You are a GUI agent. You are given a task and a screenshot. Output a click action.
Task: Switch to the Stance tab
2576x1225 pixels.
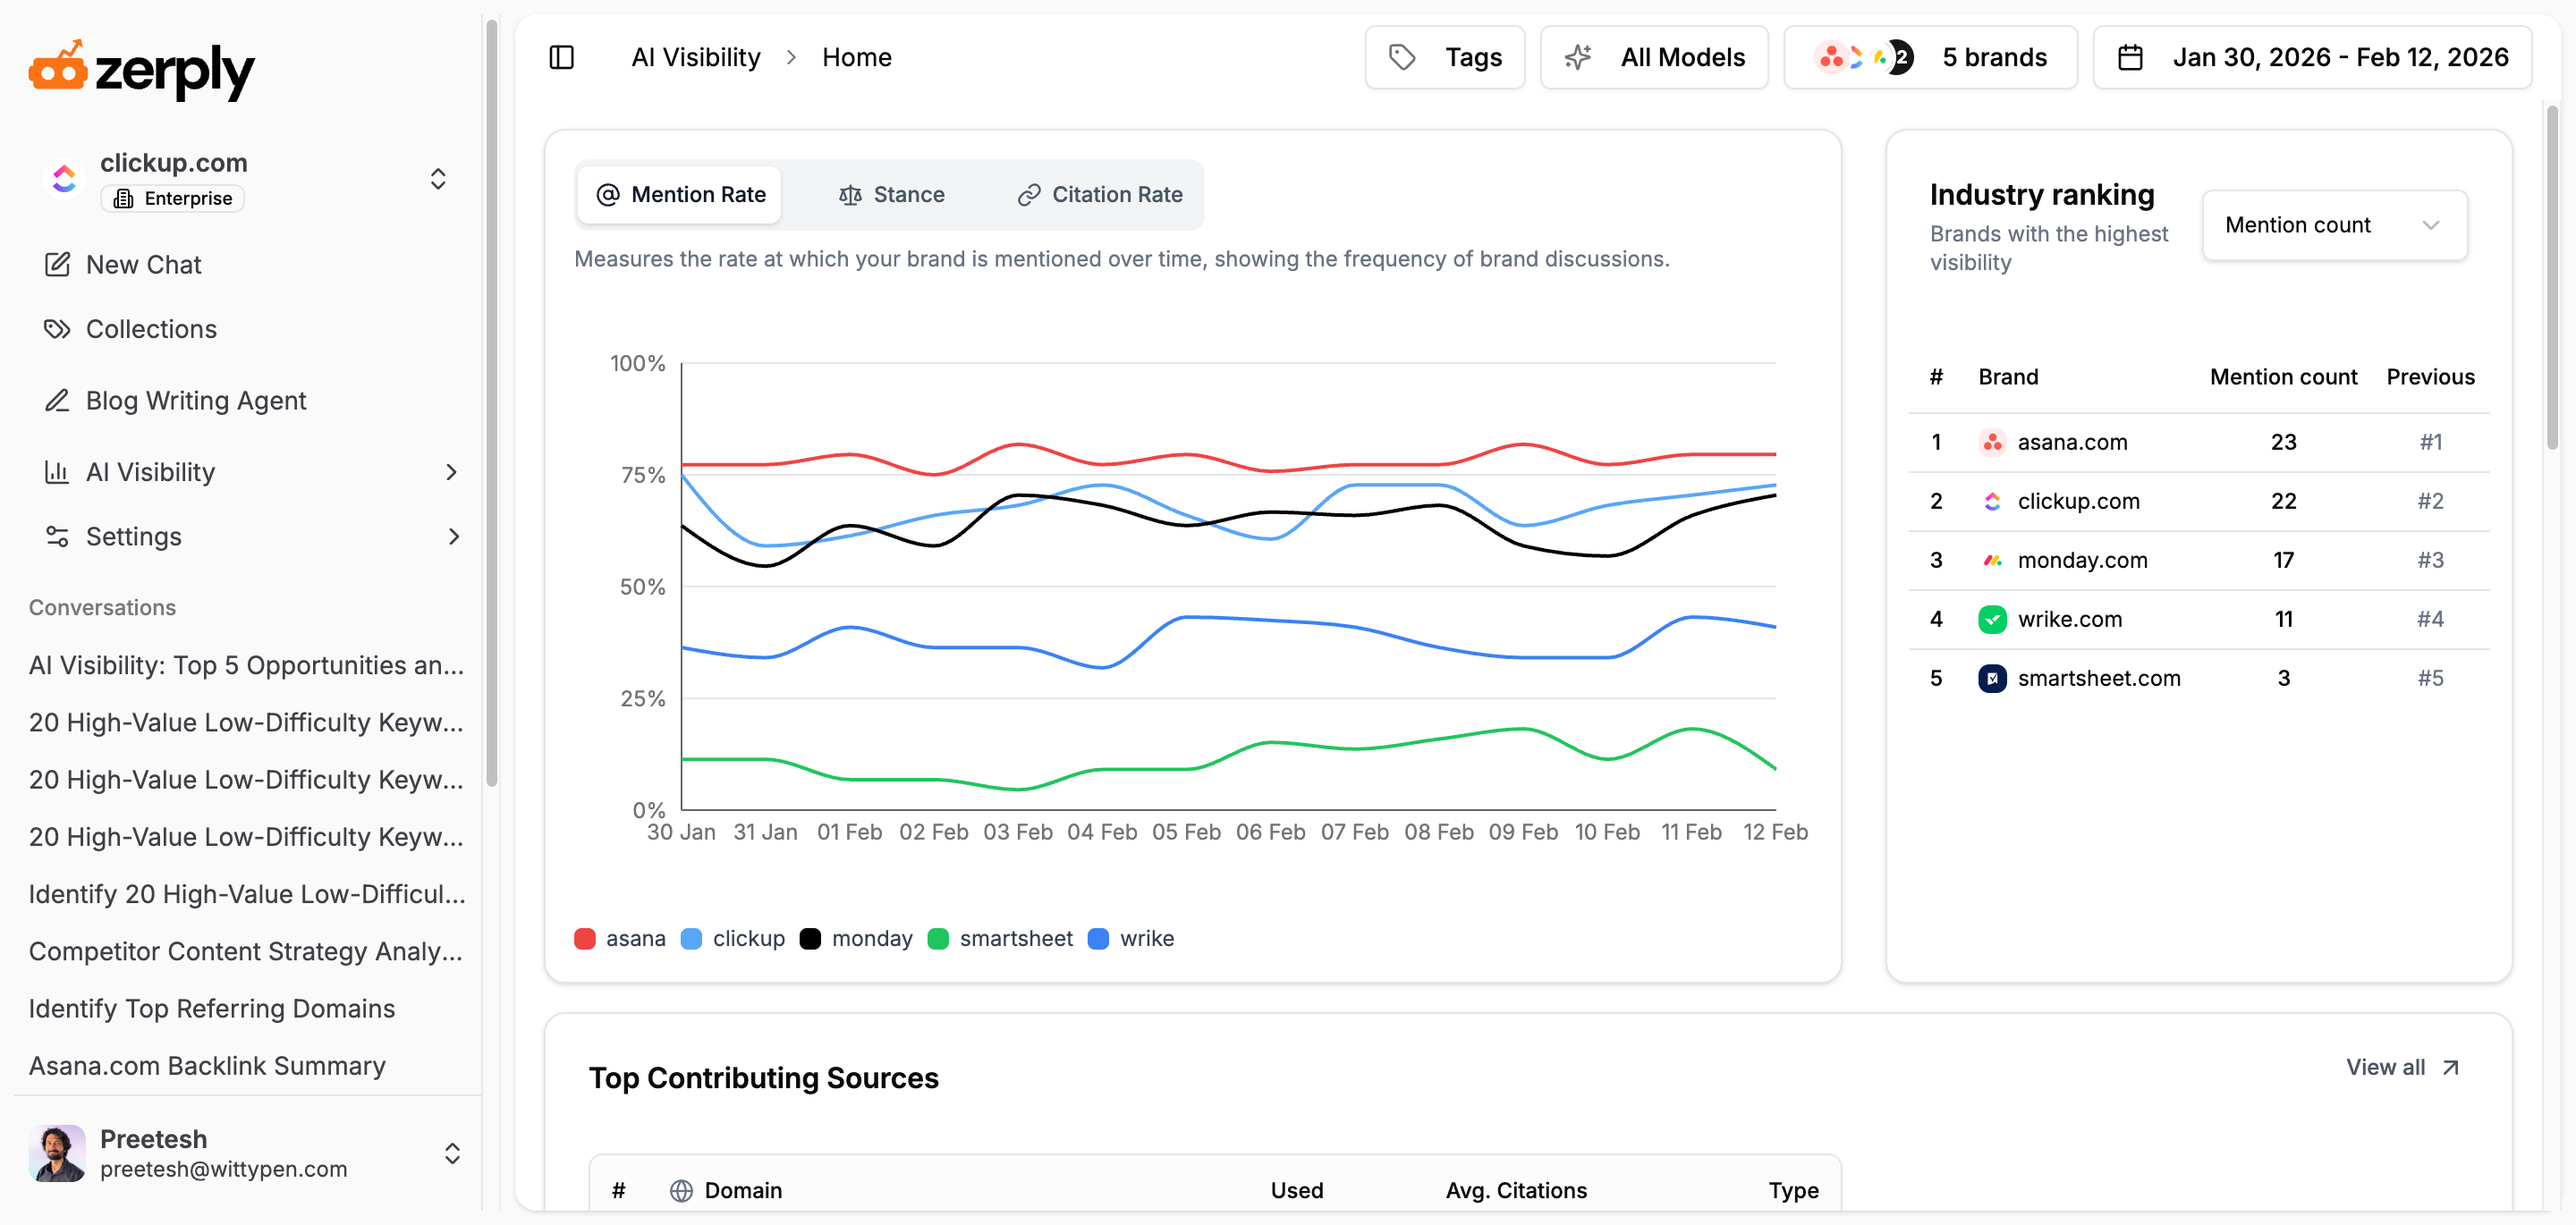891,194
